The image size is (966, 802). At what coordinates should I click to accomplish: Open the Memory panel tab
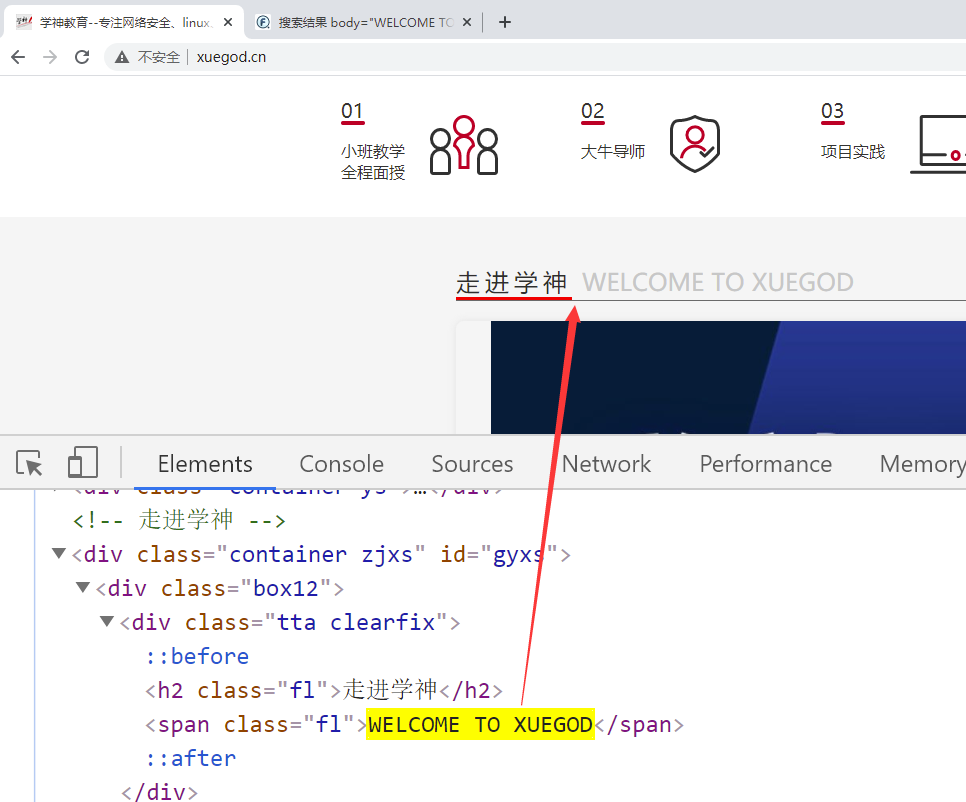922,464
